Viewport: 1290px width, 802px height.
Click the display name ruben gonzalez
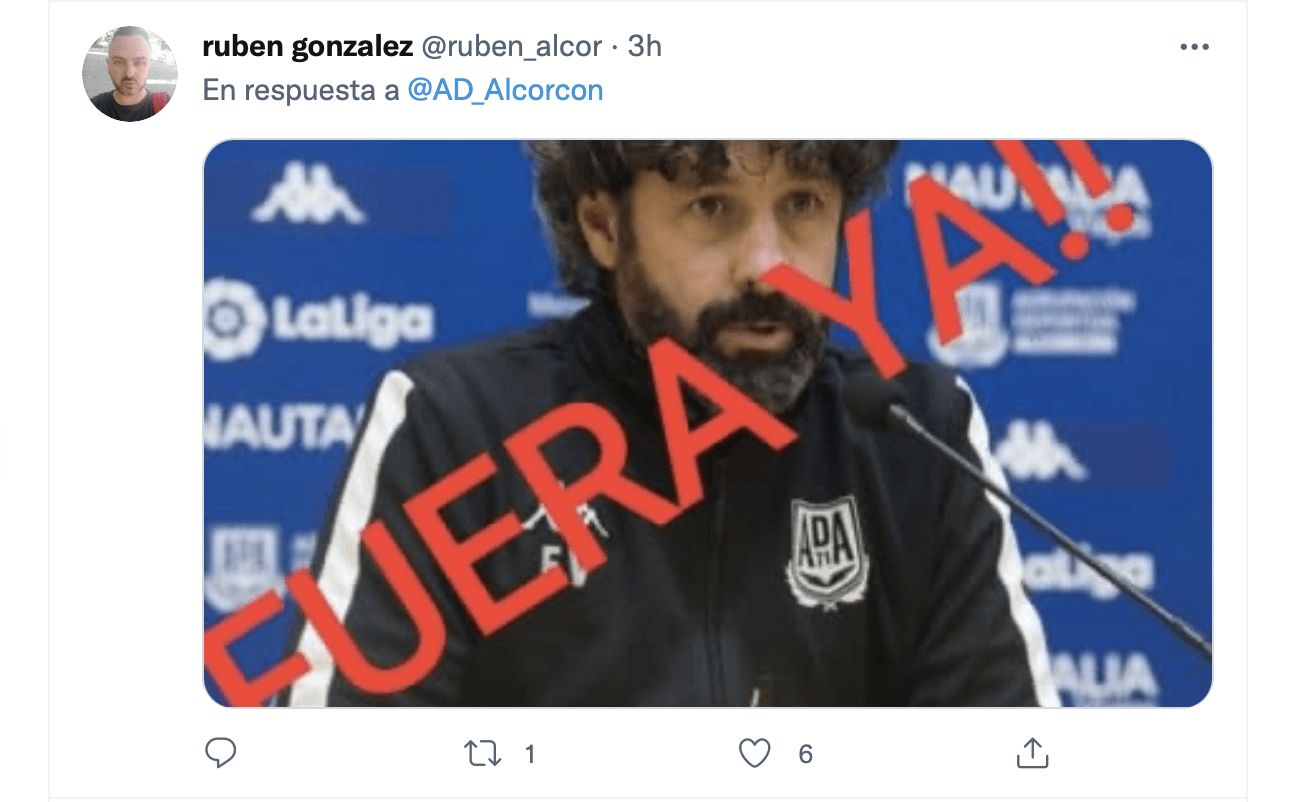coord(308,46)
